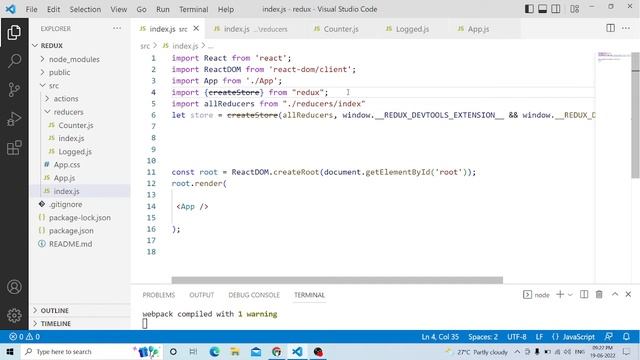Open the Help menu
Screen dimensions: 640x360
tap(226, 9)
